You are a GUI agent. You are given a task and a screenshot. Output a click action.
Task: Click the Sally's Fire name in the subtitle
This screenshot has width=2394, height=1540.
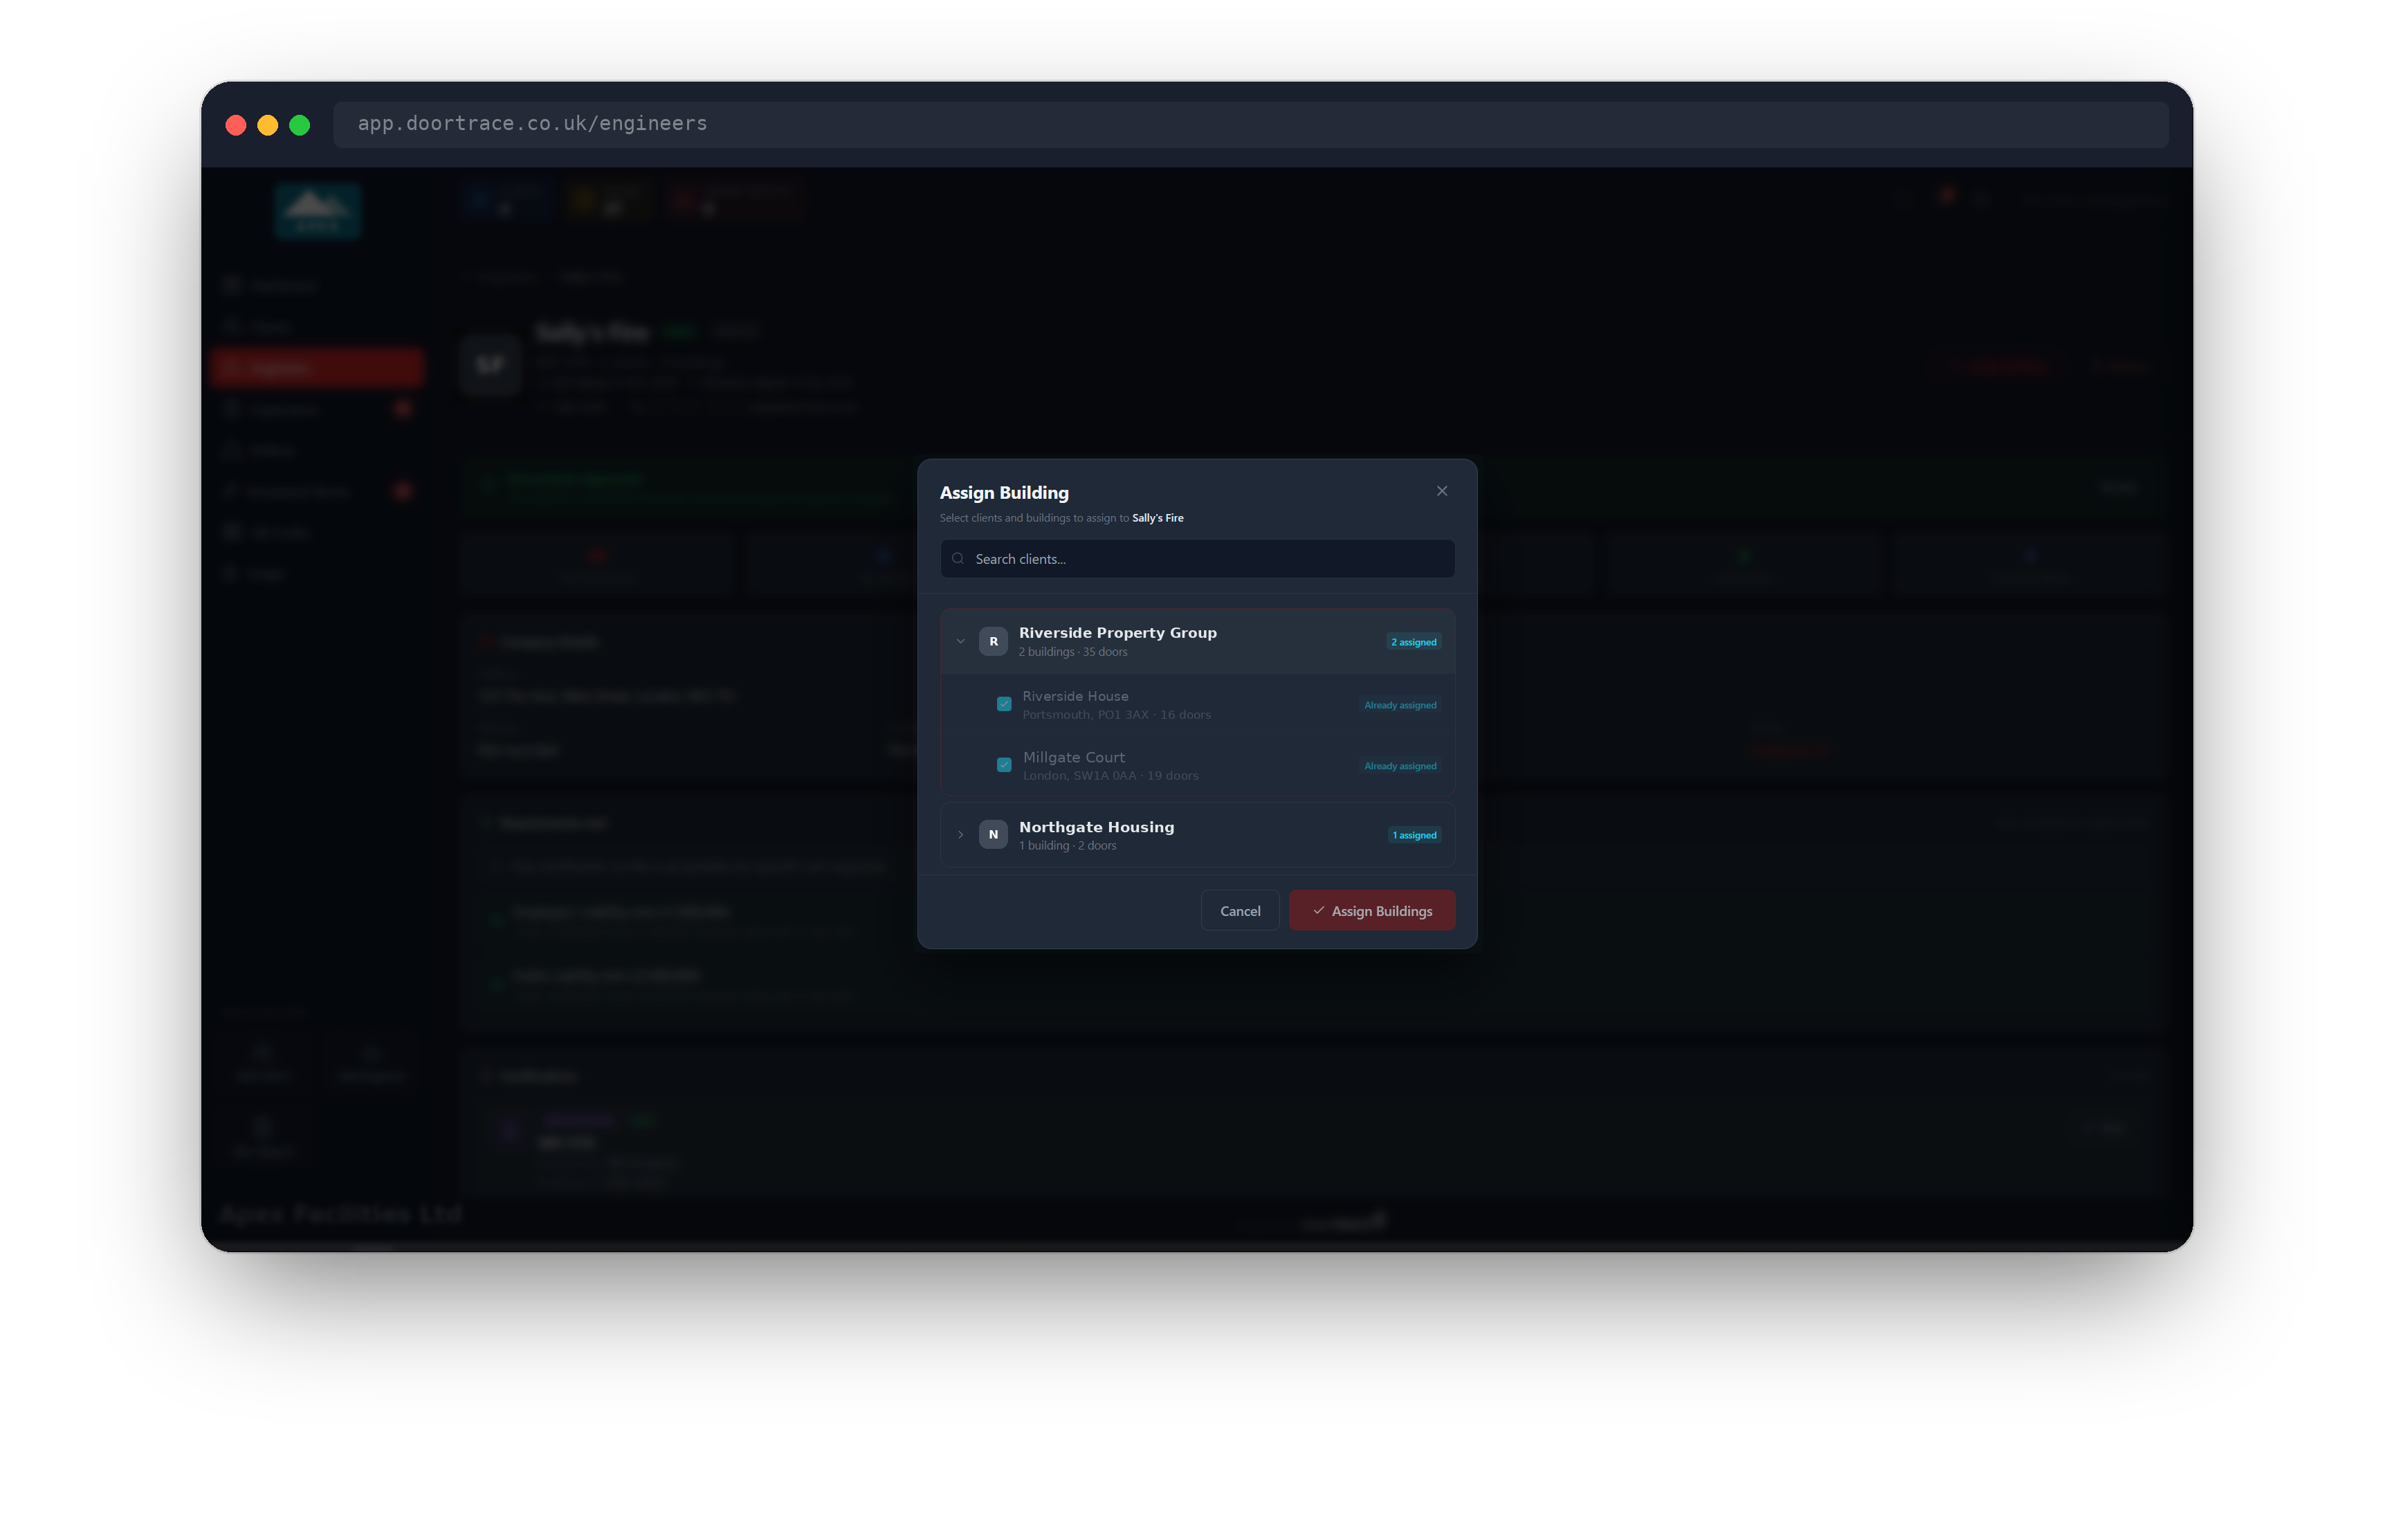[1157, 518]
